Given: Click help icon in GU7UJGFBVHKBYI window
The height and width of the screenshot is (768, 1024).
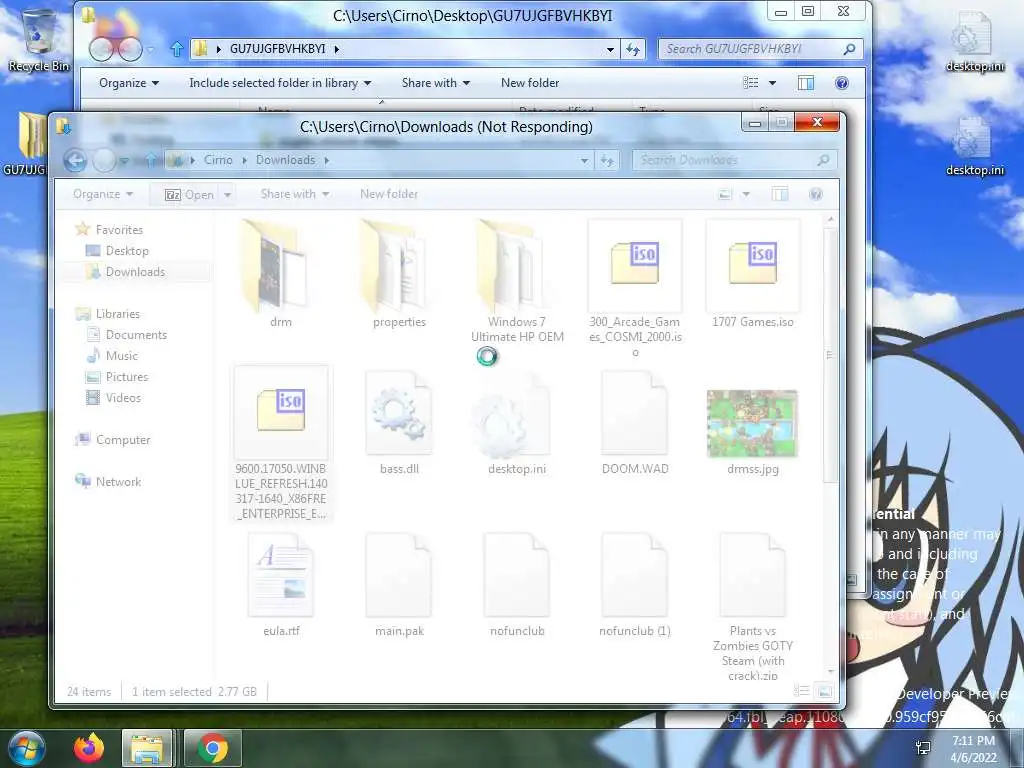Looking at the screenshot, I should pos(842,83).
